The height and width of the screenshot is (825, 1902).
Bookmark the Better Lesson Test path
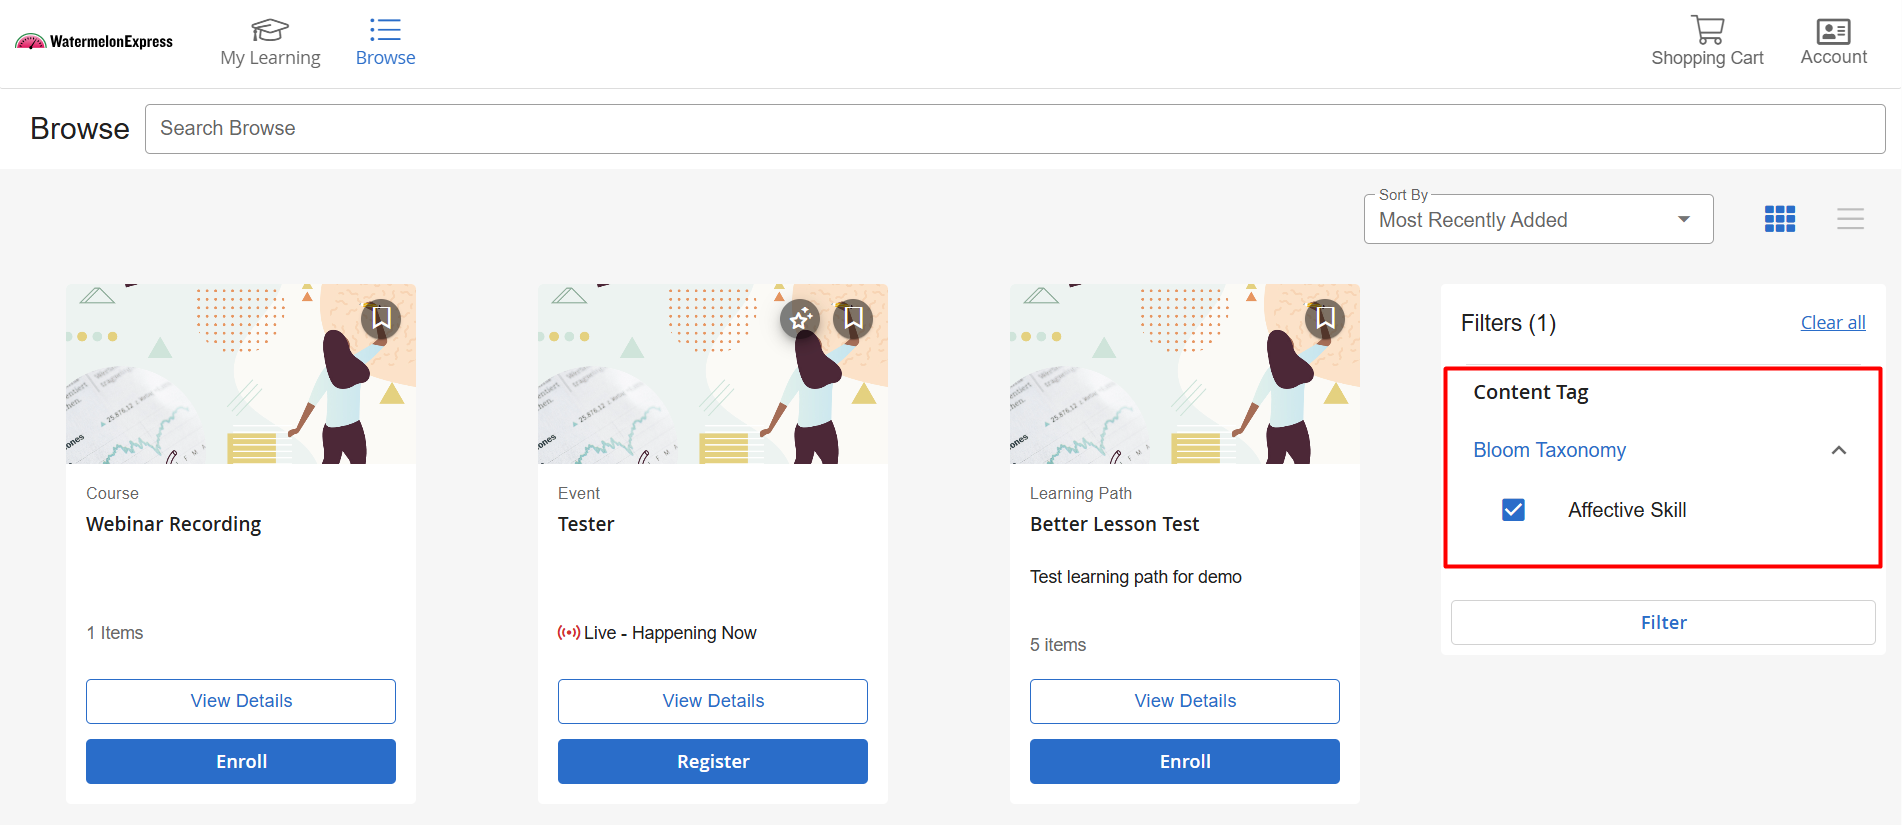pos(1325,319)
